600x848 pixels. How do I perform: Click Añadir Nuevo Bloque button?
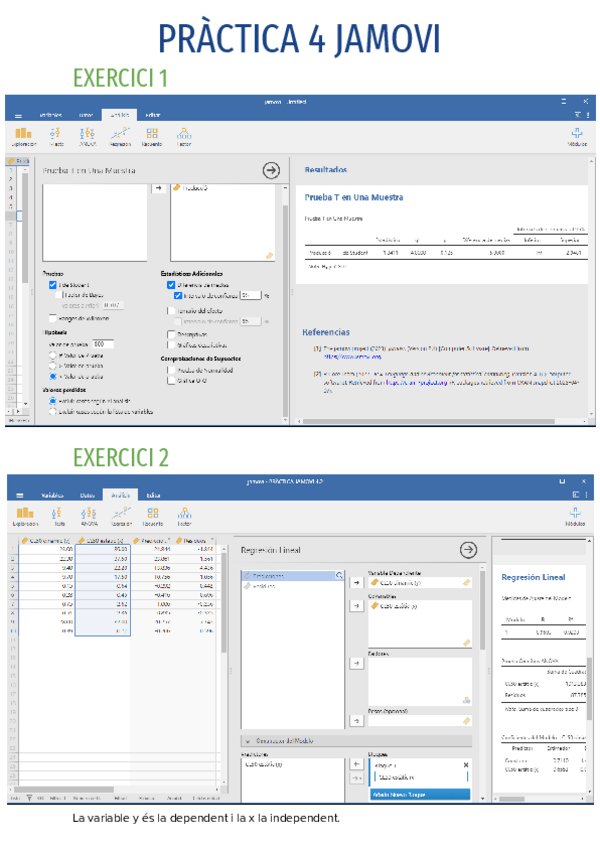tap(420, 794)
